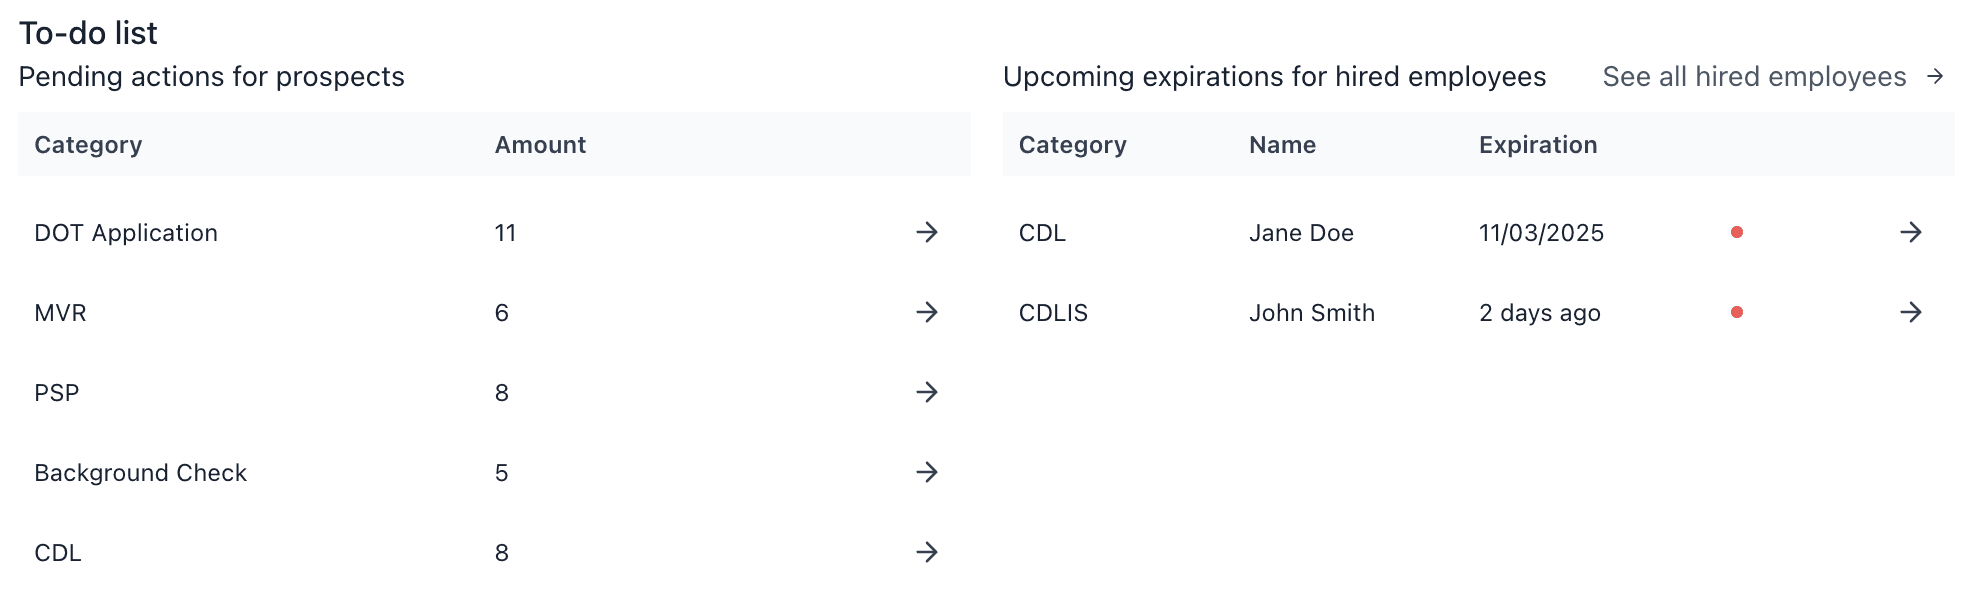The image size is (1970, 604).
Task: Open DOT Application row arrow
Action: 927,232
